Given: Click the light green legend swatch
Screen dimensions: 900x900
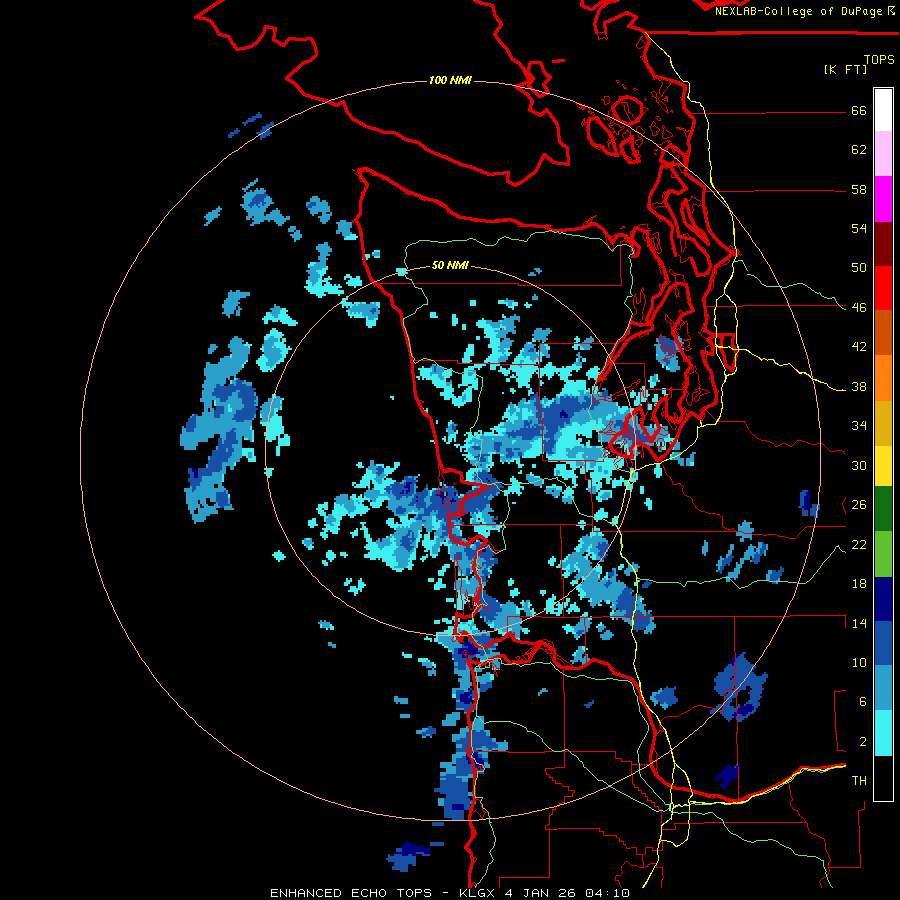Looking at the screenshot, I should click(x=883, y=554).
